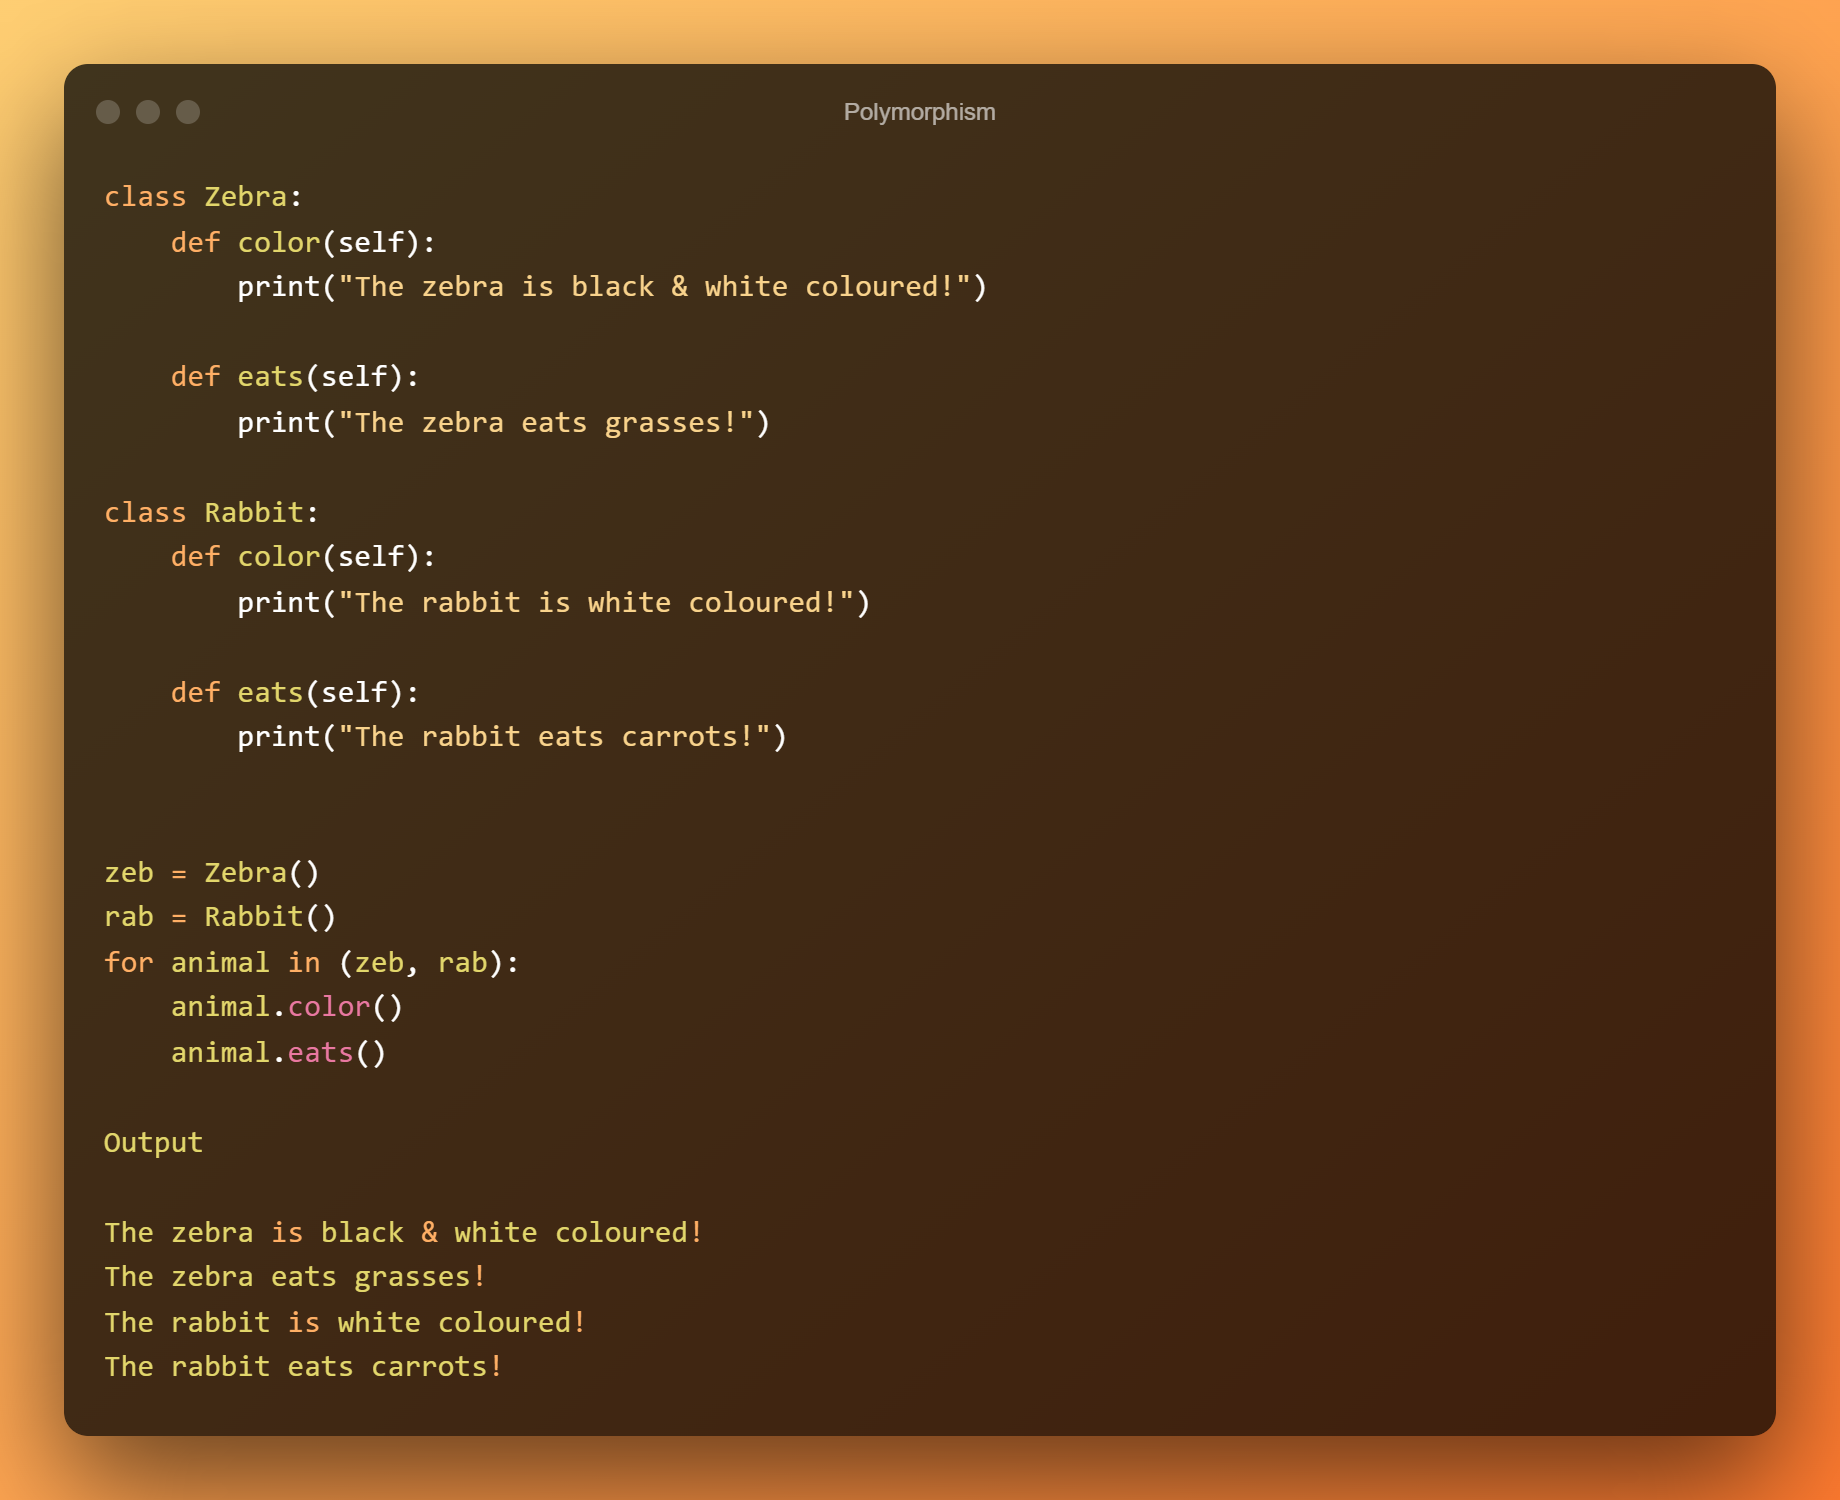Click the middle gray window dot
The image size is (1840, 1500).
point(148,112)
